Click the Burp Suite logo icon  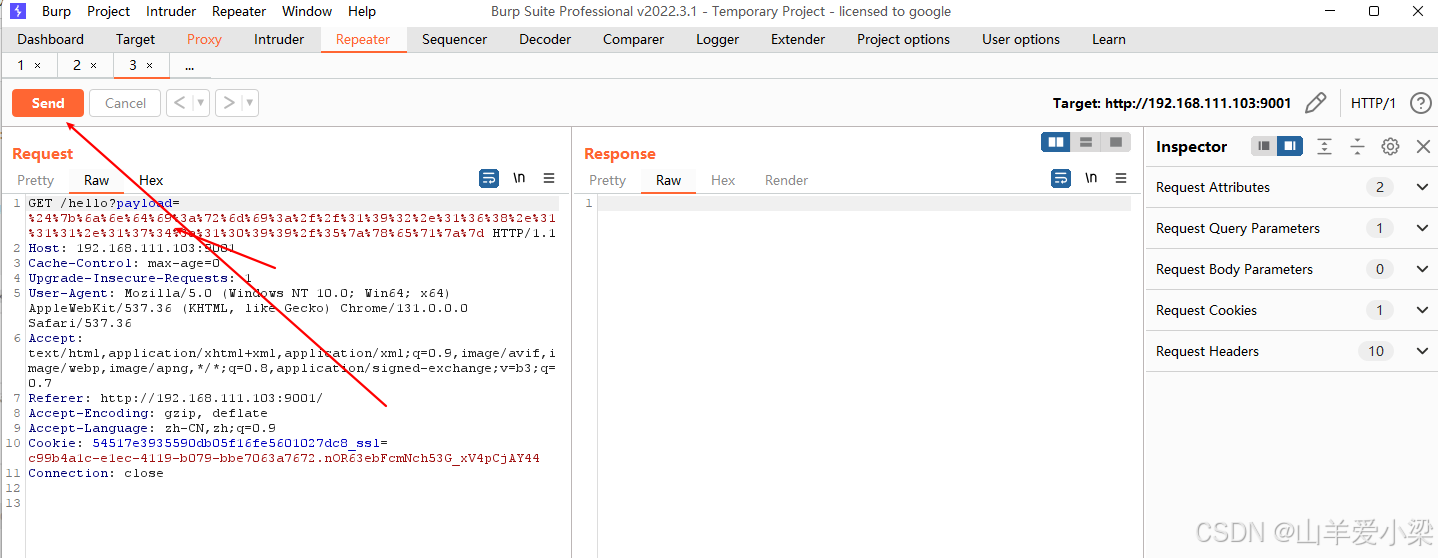coord(18,11)
